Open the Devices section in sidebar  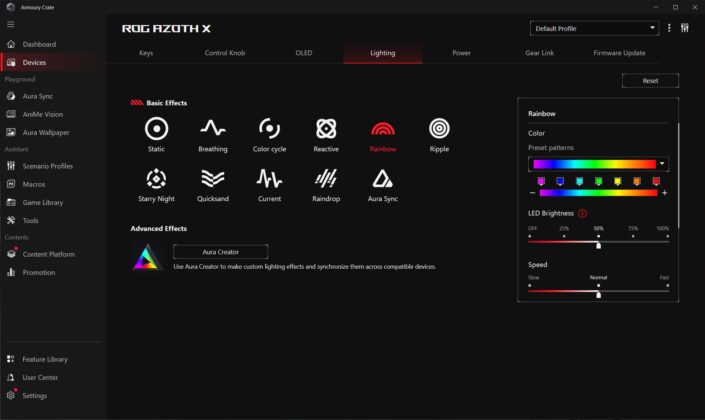click(x=53, y=63)
